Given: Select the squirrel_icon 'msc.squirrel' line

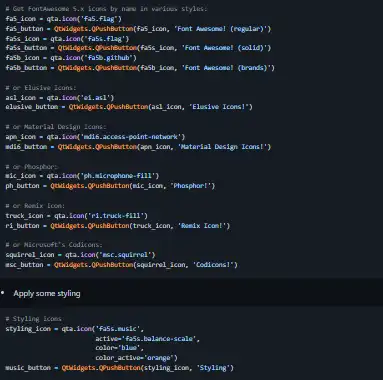Looking at the screenshot, I should tap(80, 255).
